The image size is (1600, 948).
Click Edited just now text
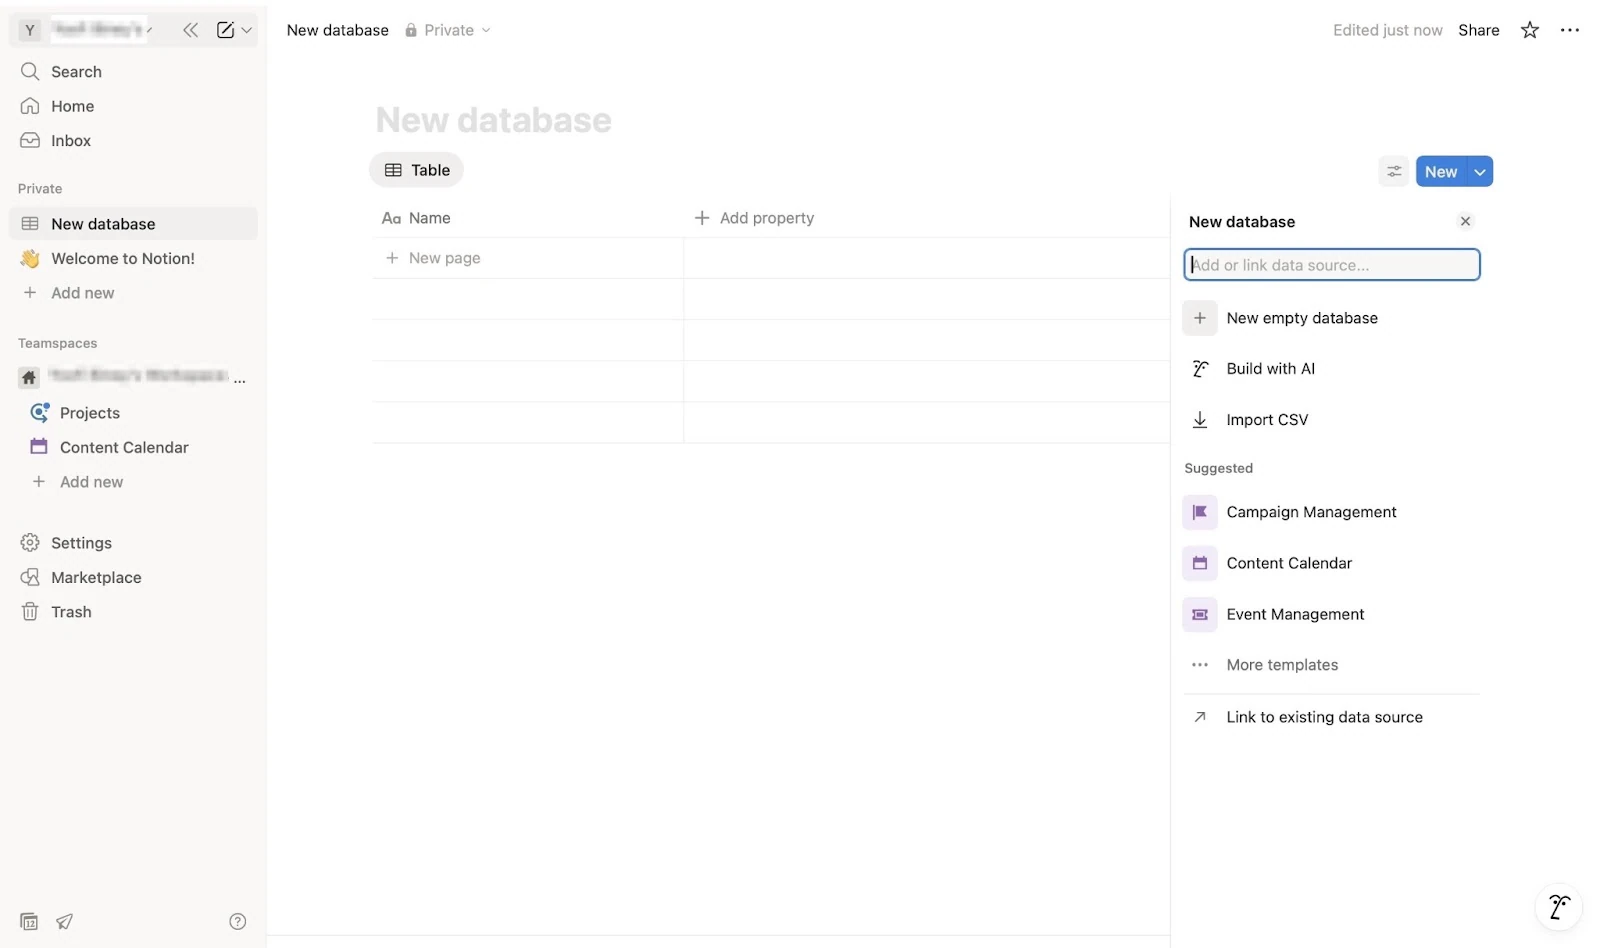[x=1387, y=30]
